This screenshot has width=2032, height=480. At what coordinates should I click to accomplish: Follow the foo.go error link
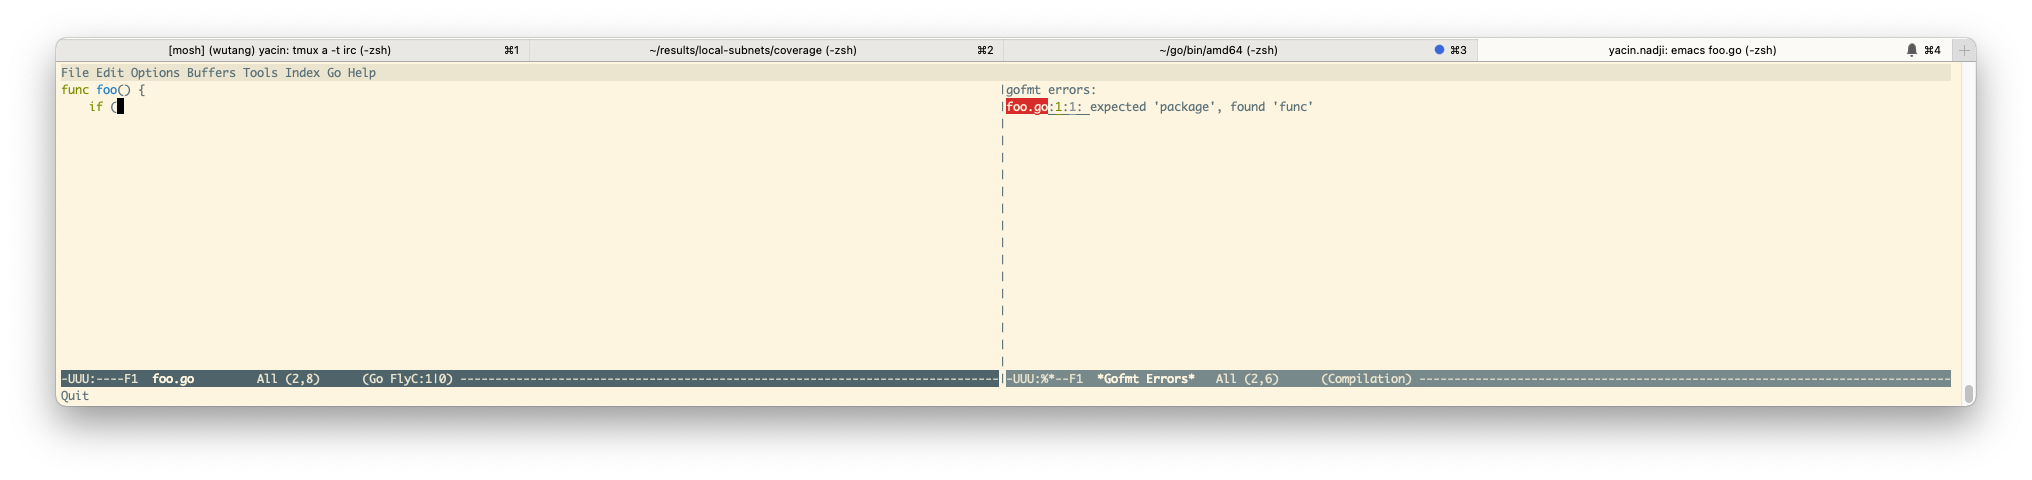coord(1027,107)
